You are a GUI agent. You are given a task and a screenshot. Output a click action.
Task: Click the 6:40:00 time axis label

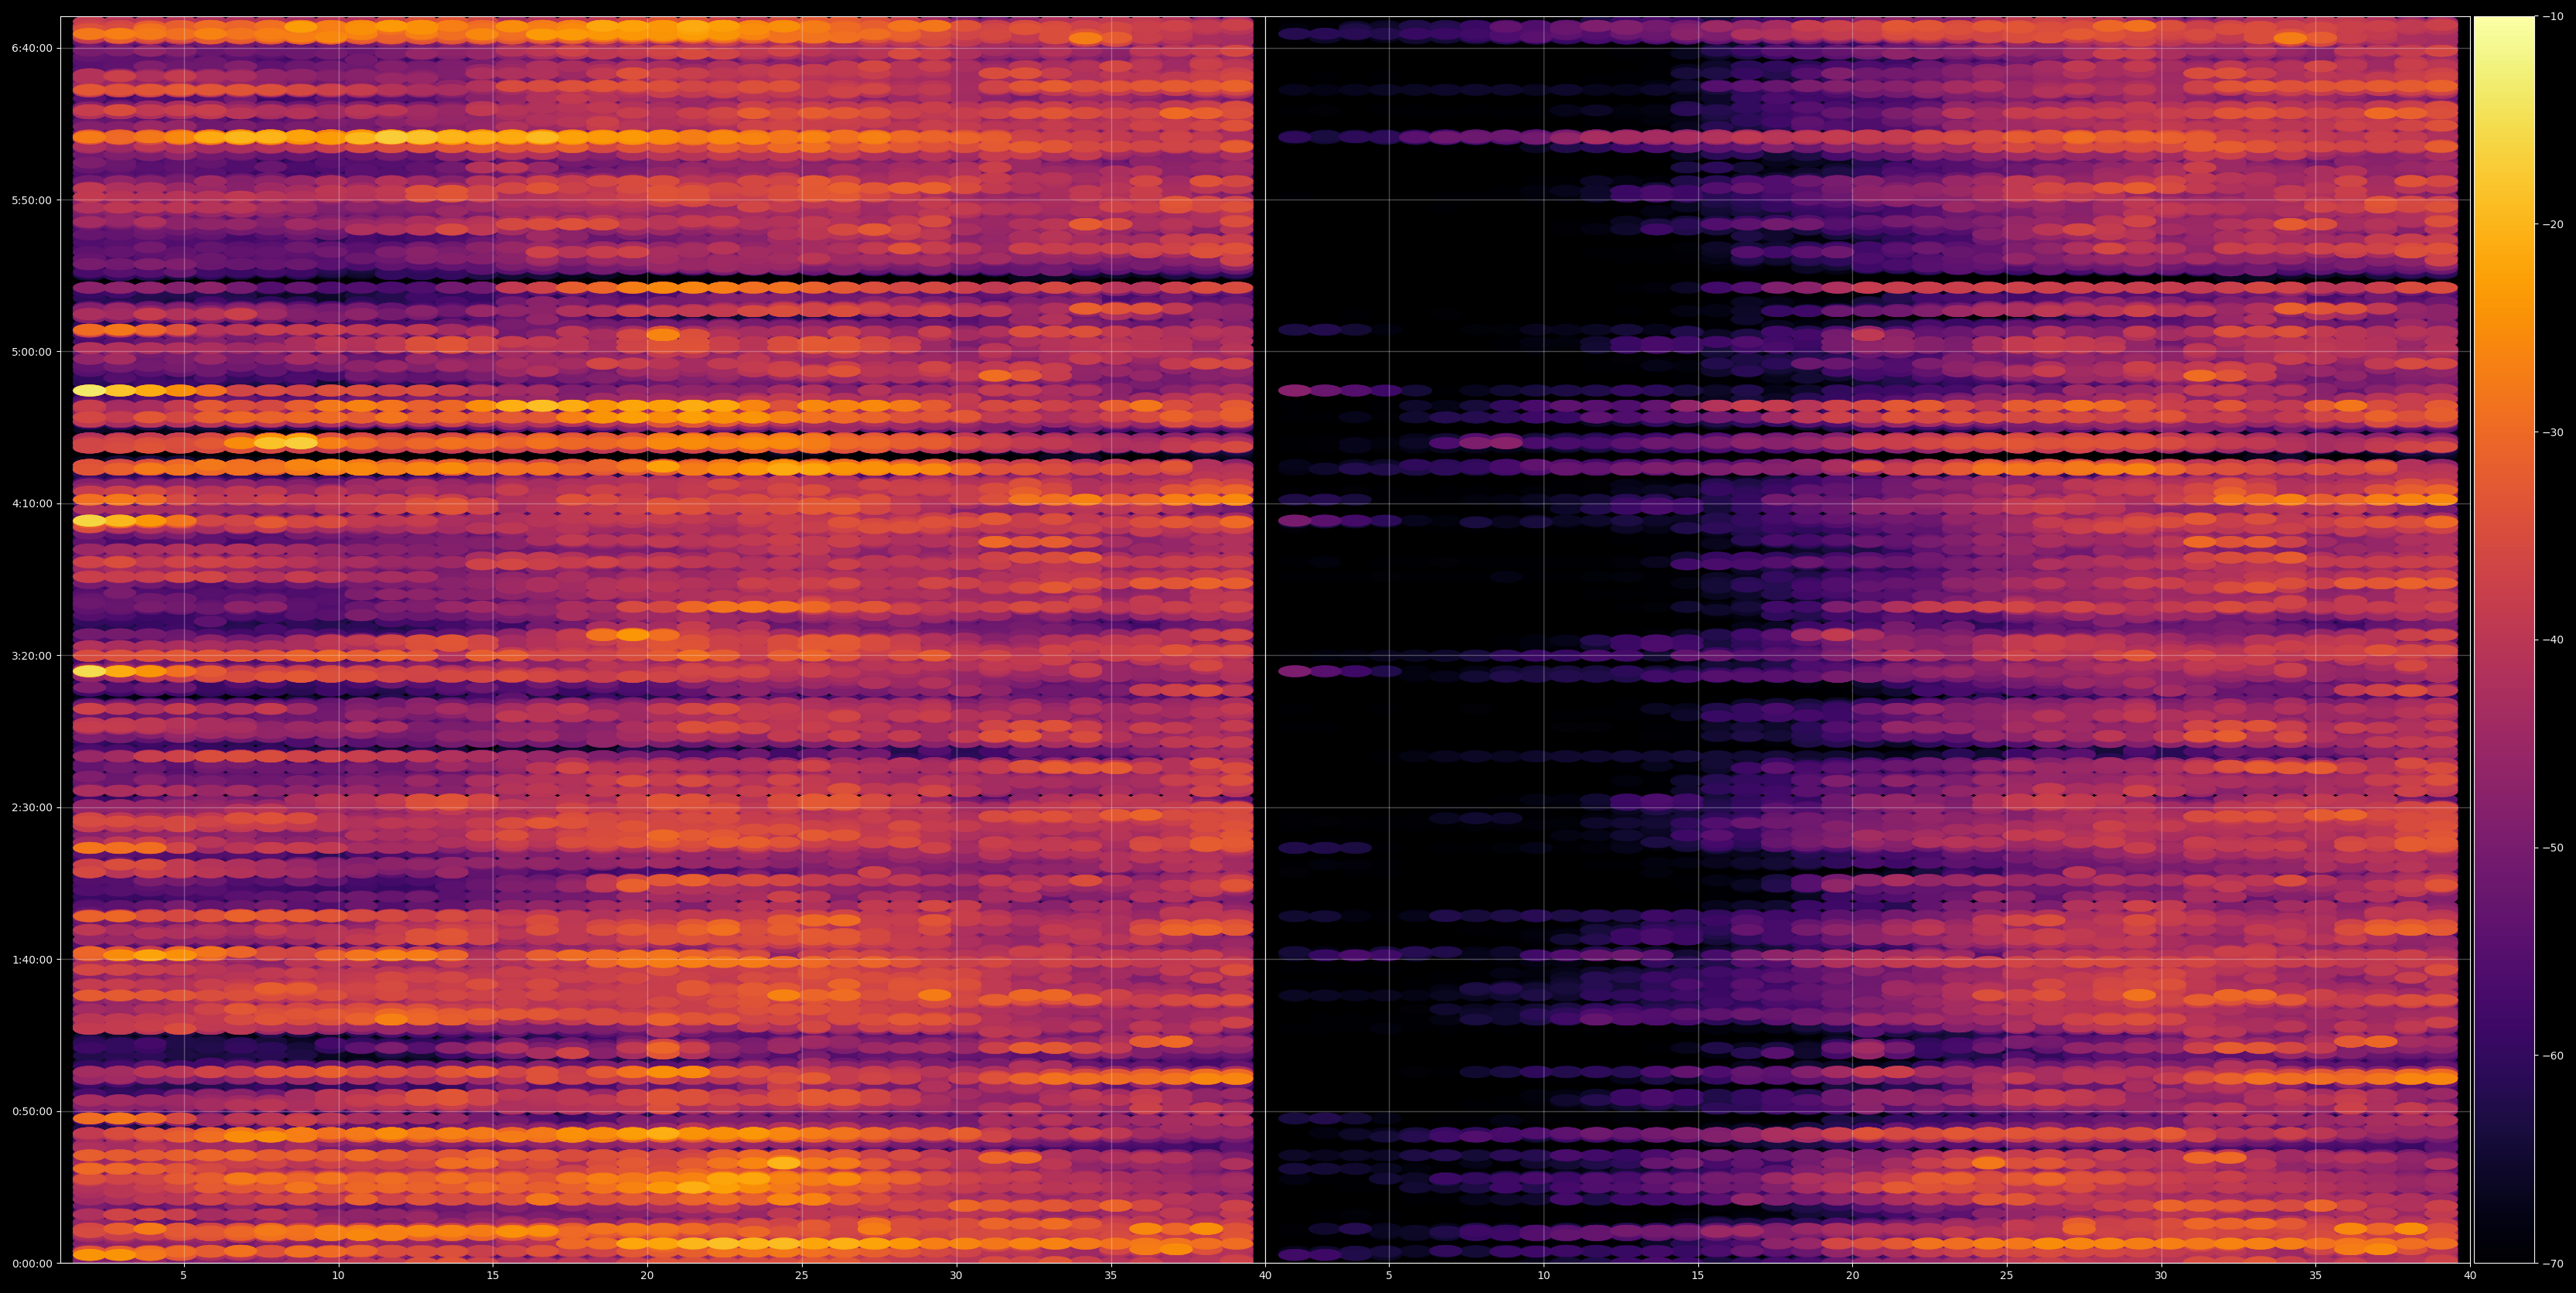click(x=31, y=48)
